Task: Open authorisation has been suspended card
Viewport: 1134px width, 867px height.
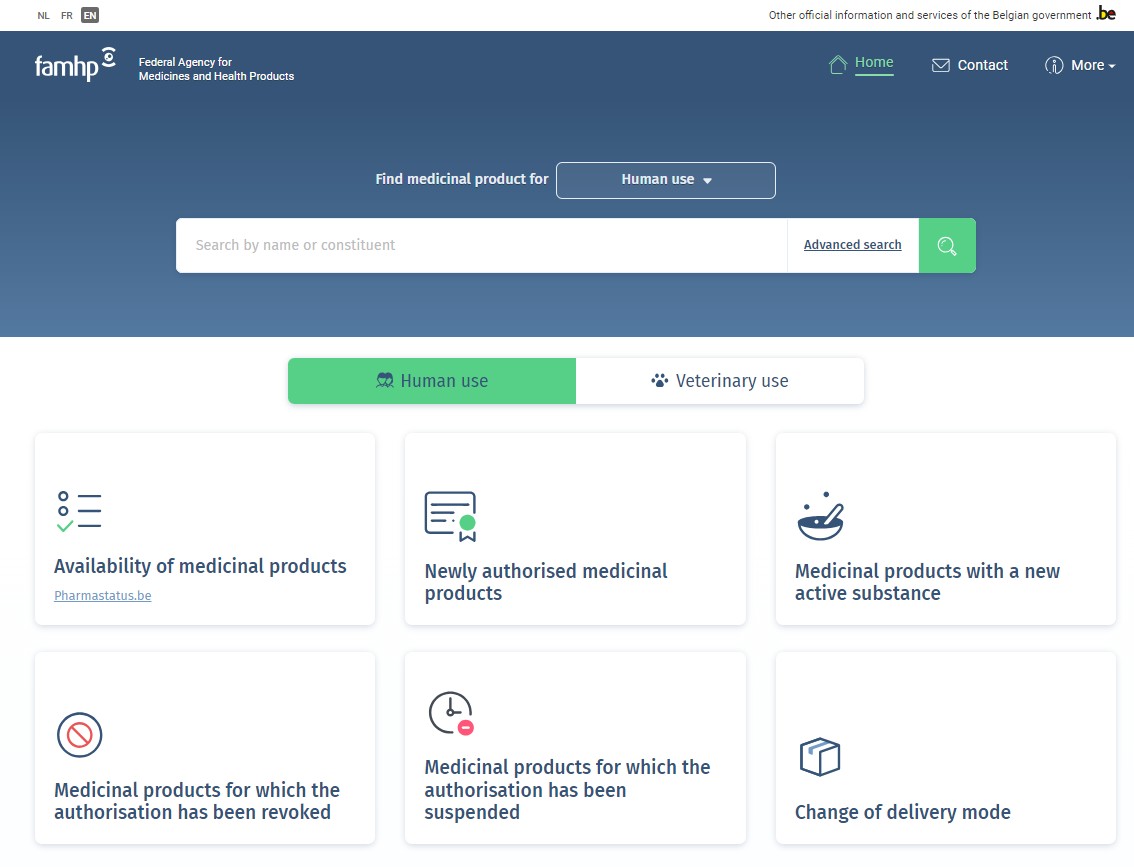Action: click(575, 748)
